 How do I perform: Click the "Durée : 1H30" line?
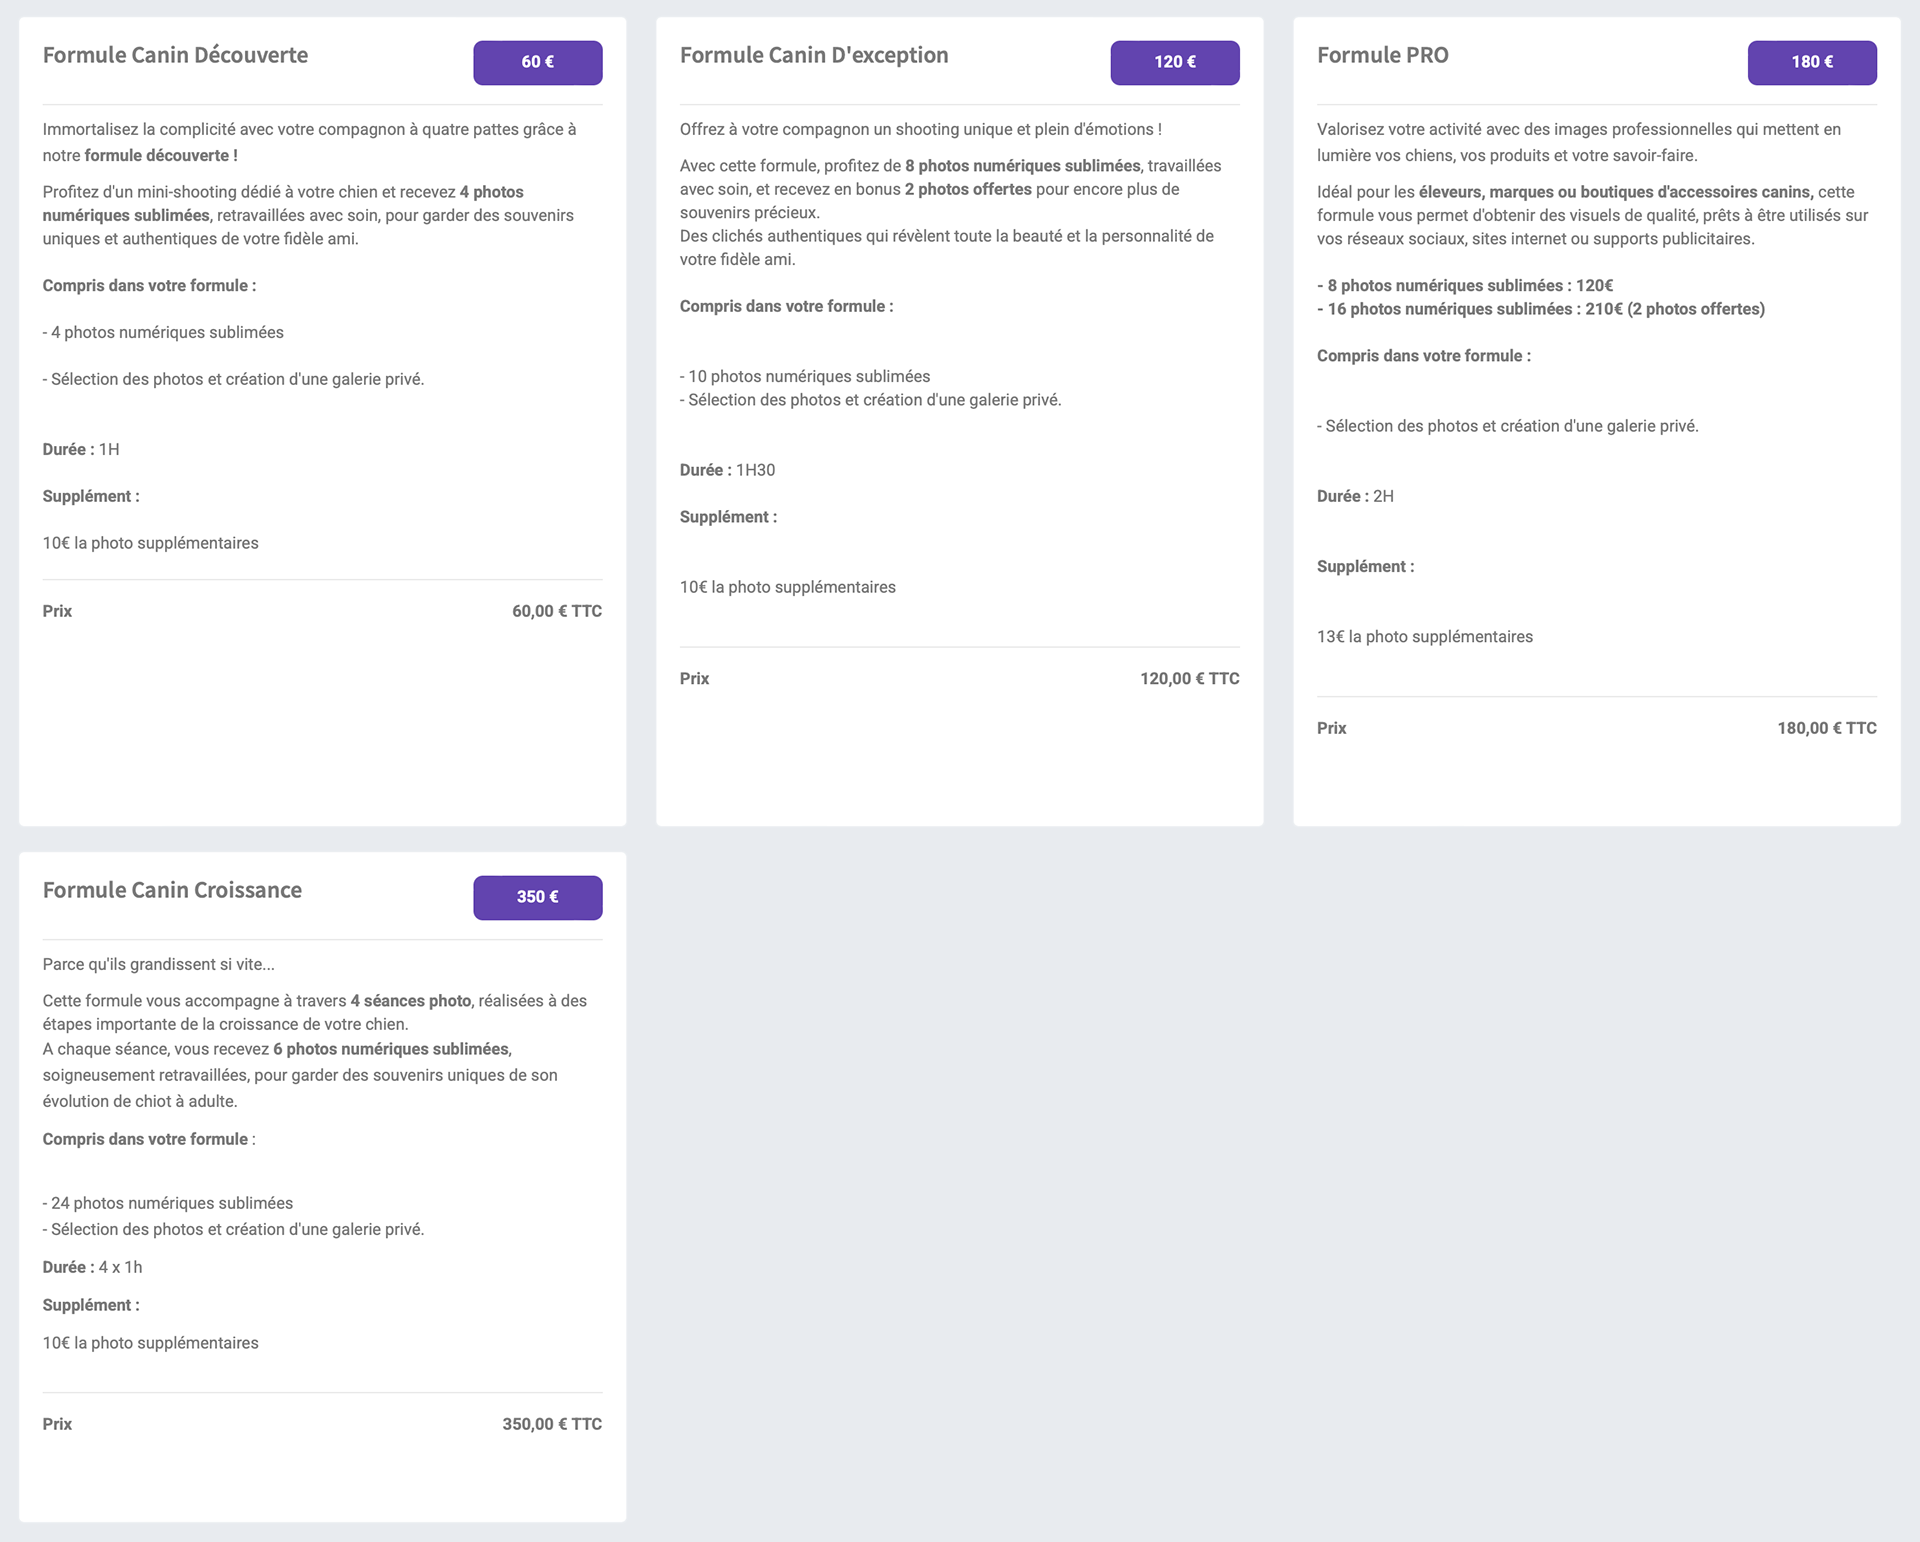pos(727,470)
